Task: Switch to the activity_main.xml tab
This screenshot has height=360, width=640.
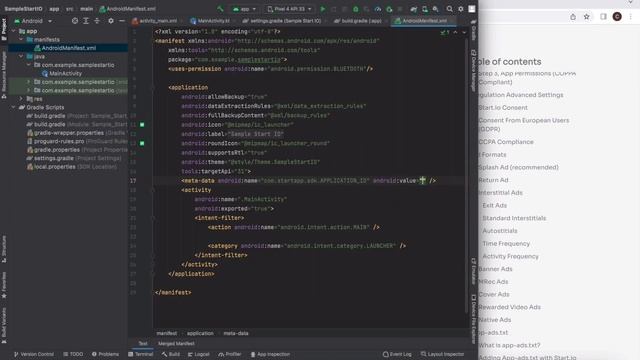Action: click(x=155, y=21)
